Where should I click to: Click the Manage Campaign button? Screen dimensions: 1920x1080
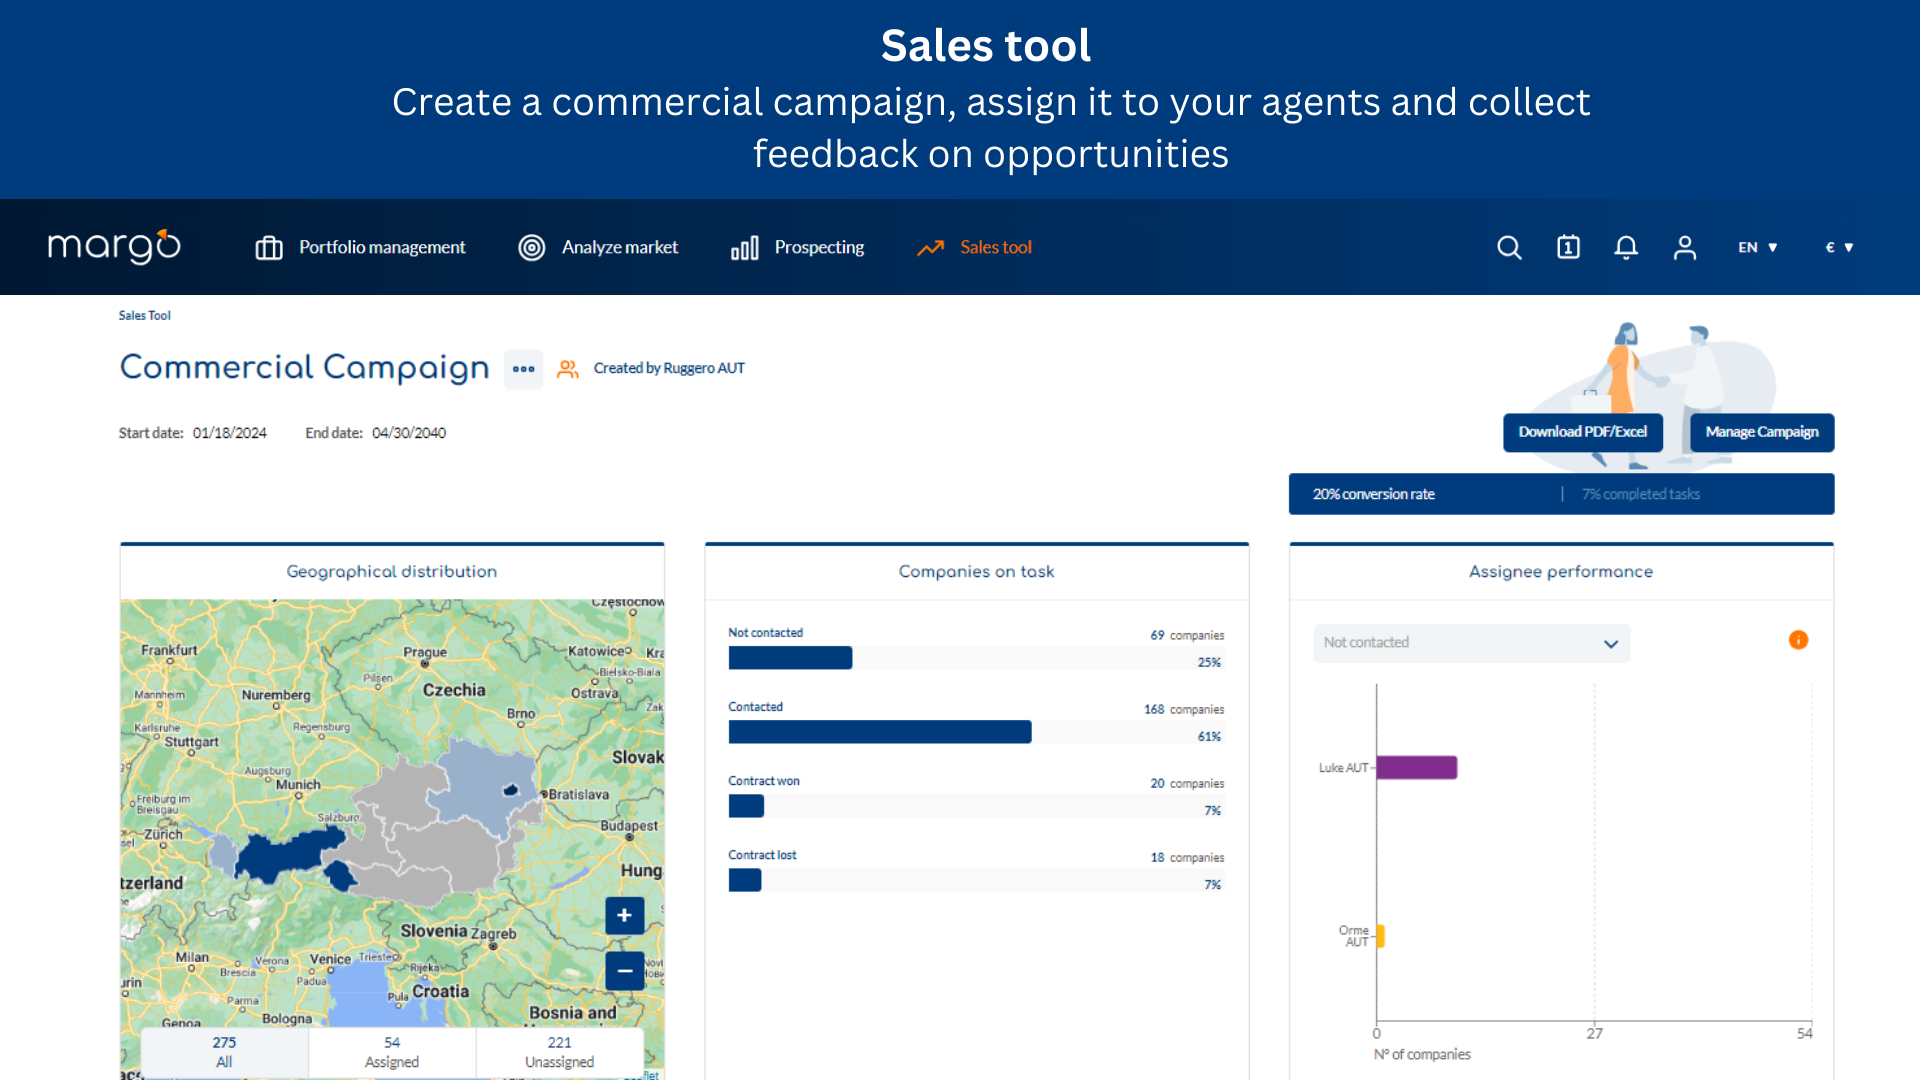click(1761, 432)
